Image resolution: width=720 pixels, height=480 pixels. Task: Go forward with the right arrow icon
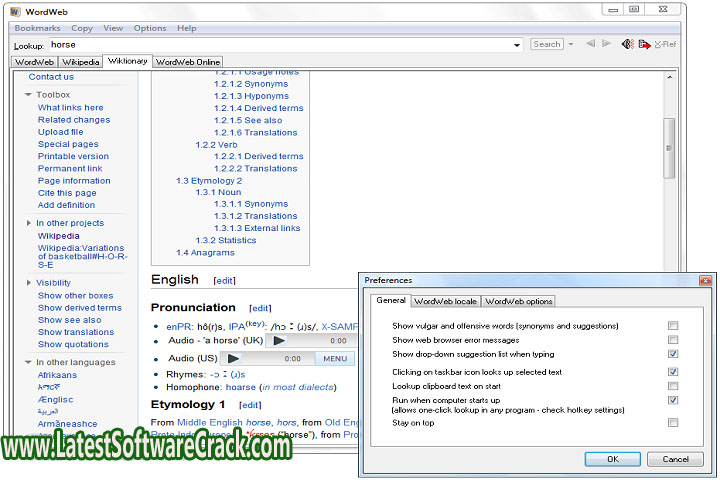pyautogui.click(x=606, y=44)
